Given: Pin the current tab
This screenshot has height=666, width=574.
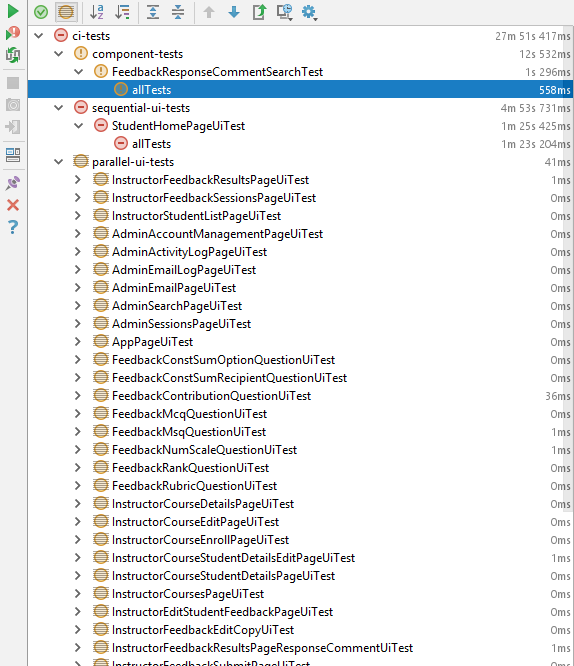Looking at the screenshot, I should pyautogui.click(x=13, y=183).
